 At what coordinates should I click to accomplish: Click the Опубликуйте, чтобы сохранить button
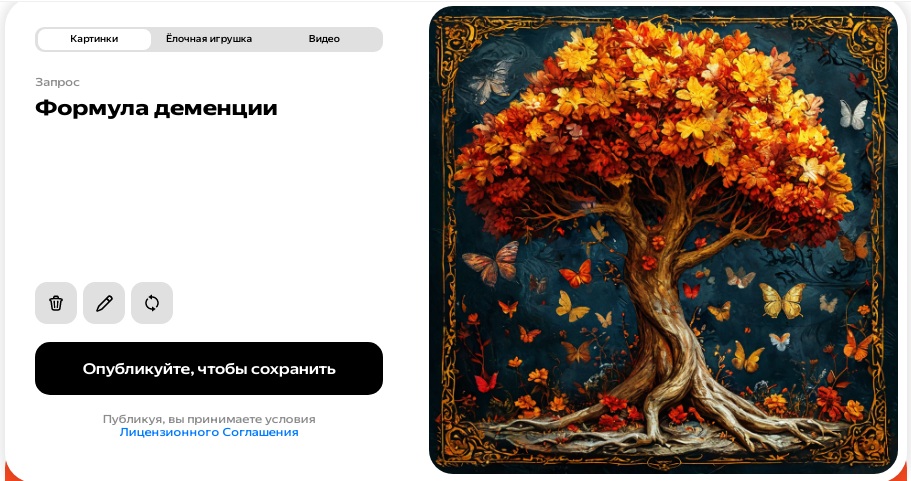click(x=209, y=368)
